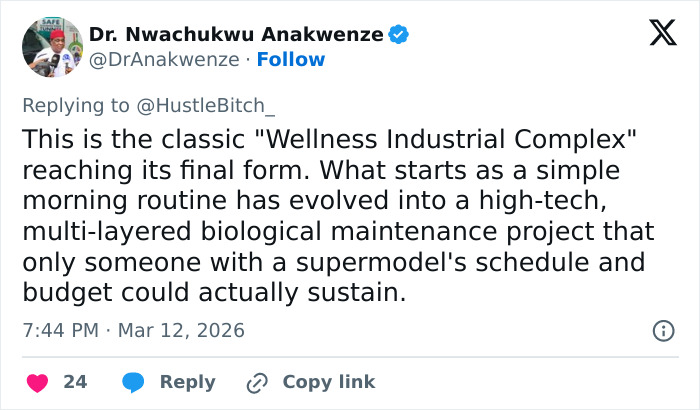Click the 7:44 PM time
700x410 pixels.
pyautogui.click(x=58, y=330)
